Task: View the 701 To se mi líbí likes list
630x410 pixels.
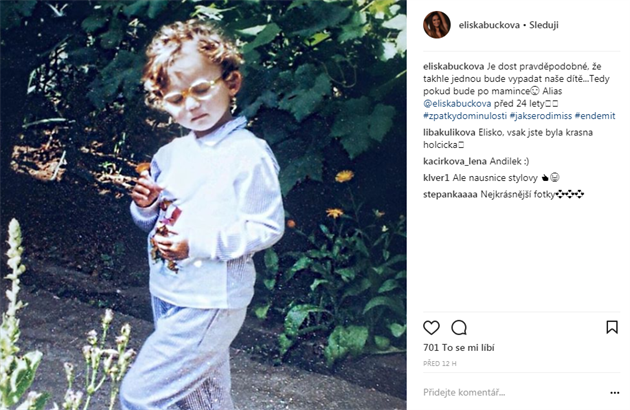Action: click(x=459, y=348)
